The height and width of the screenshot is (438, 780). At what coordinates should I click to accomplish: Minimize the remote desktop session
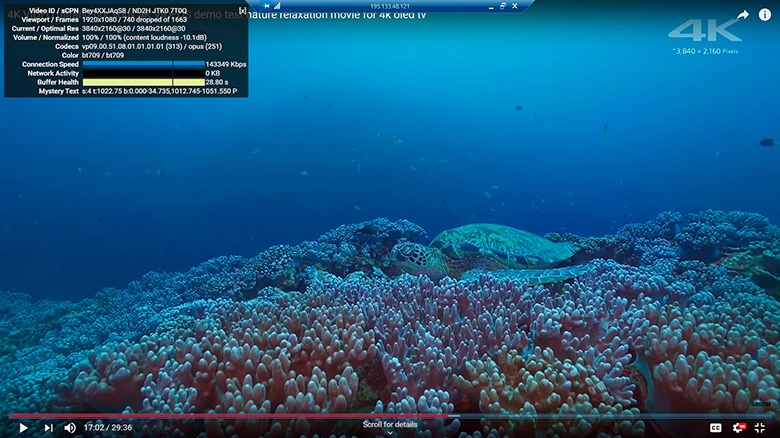tap(491, 6)
